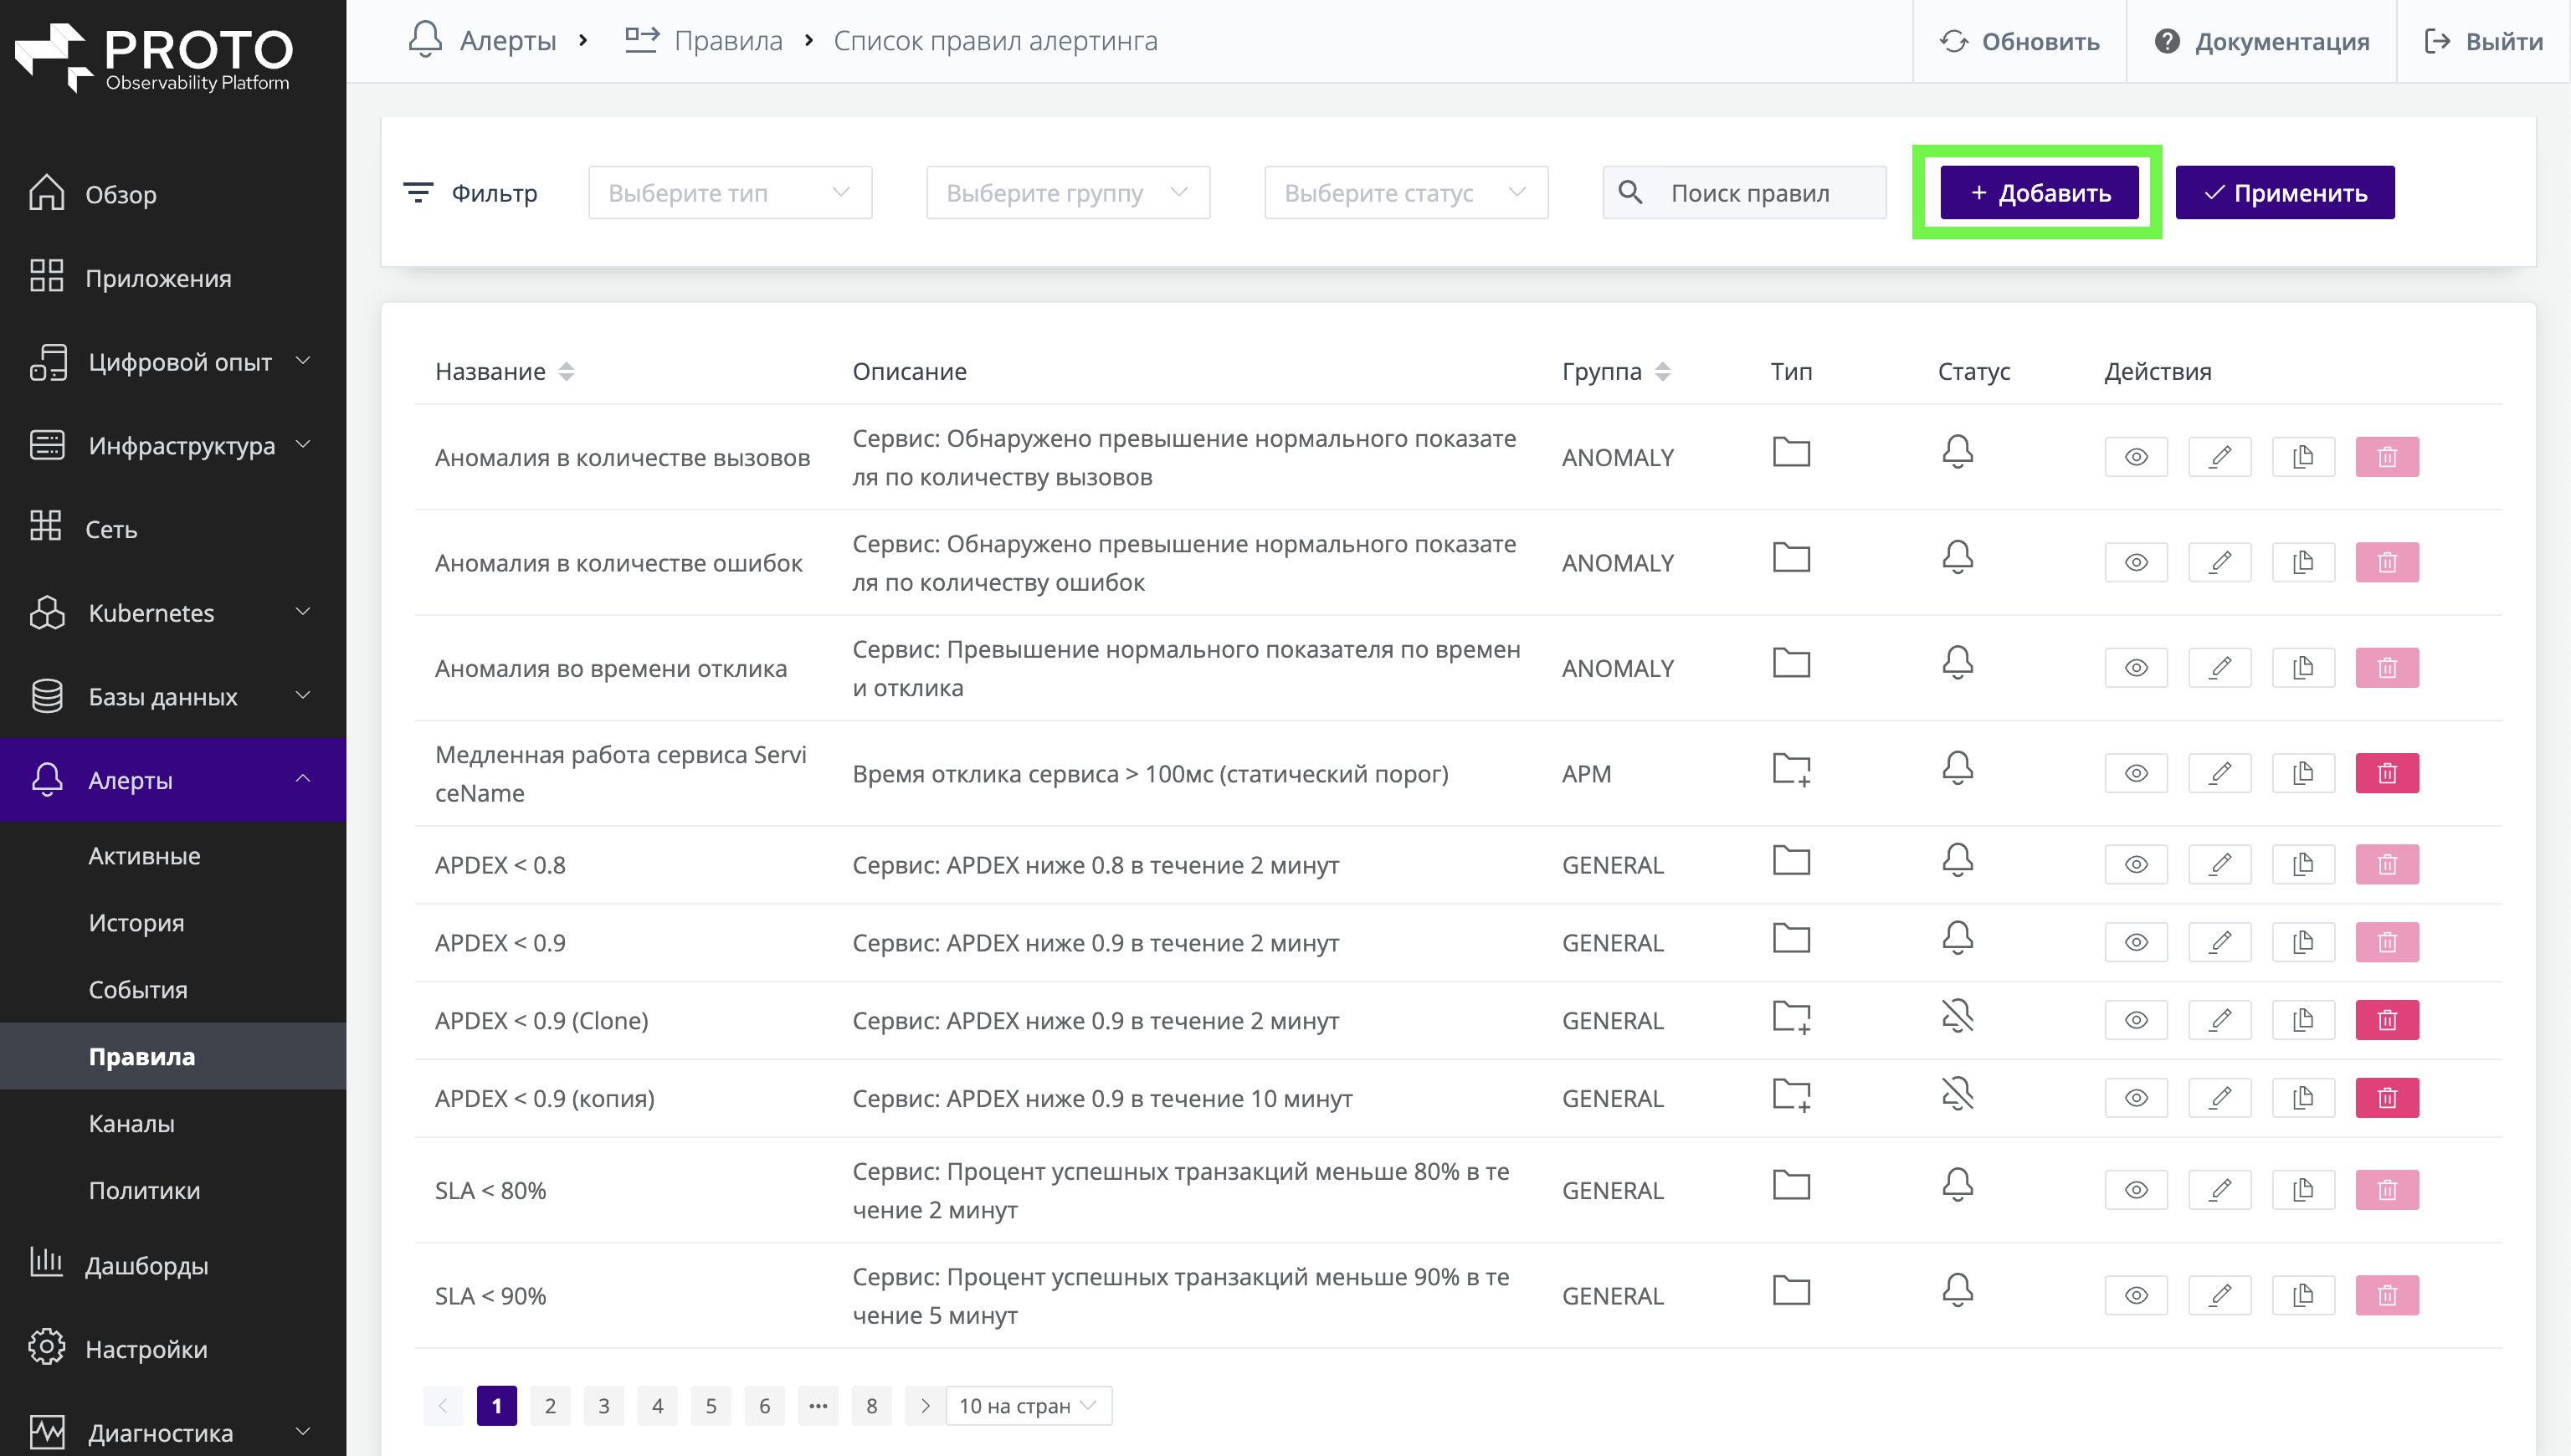
Task: Enable muted bell for 'APDEX < 0.9 (Clone)'
Action: (1957, 1016)
